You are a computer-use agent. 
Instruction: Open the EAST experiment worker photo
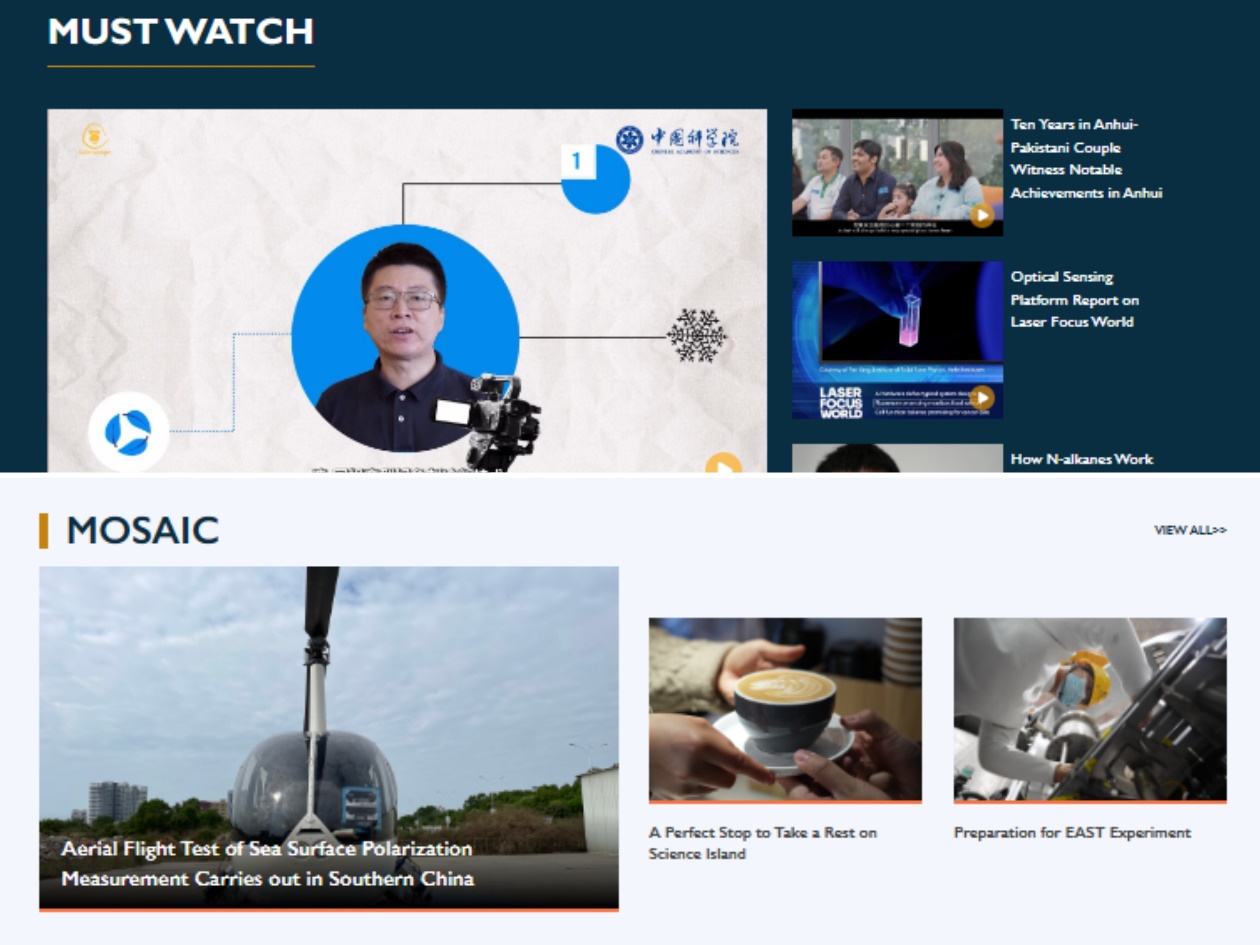pyautogui.click(x=1089, y=709)
